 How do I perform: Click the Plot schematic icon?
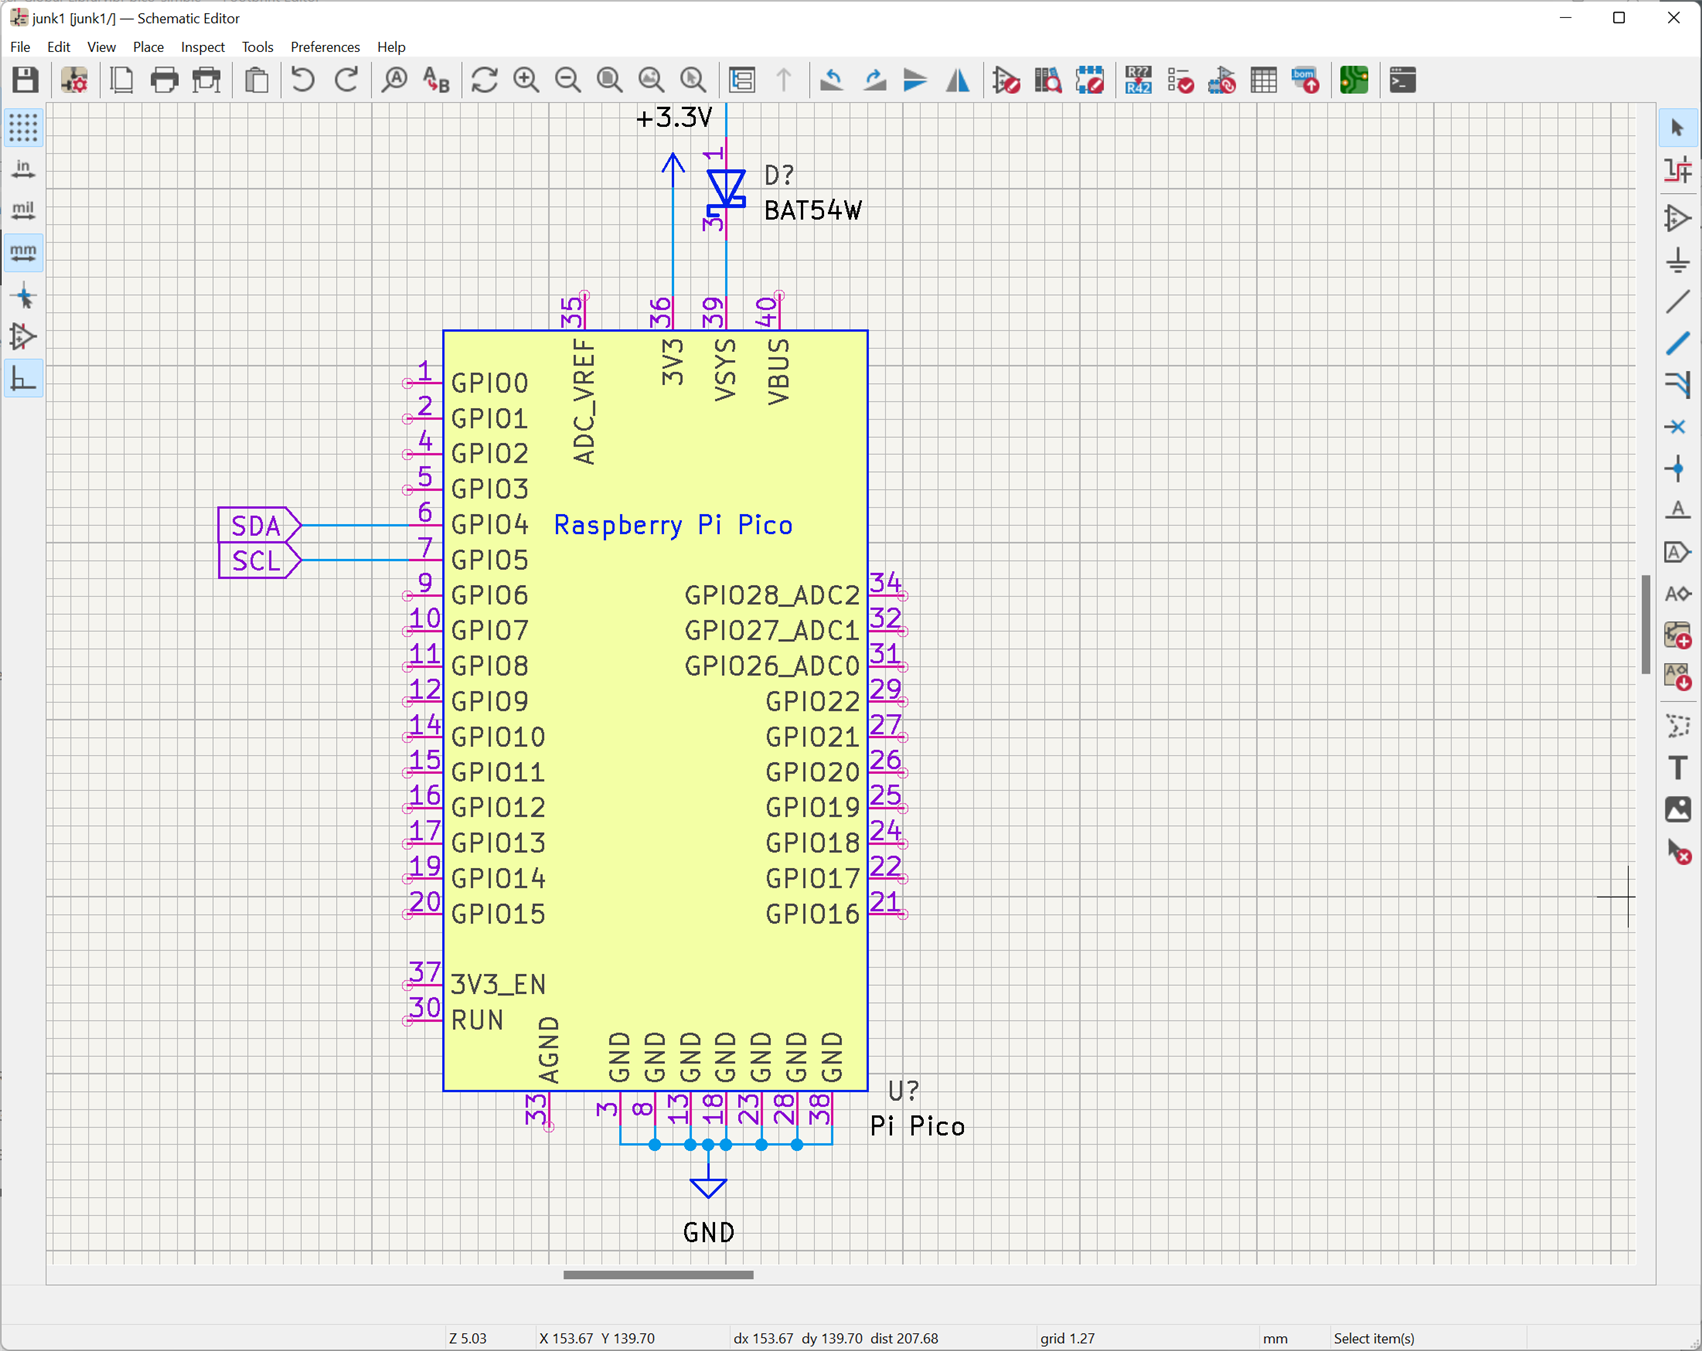(207, 80)
